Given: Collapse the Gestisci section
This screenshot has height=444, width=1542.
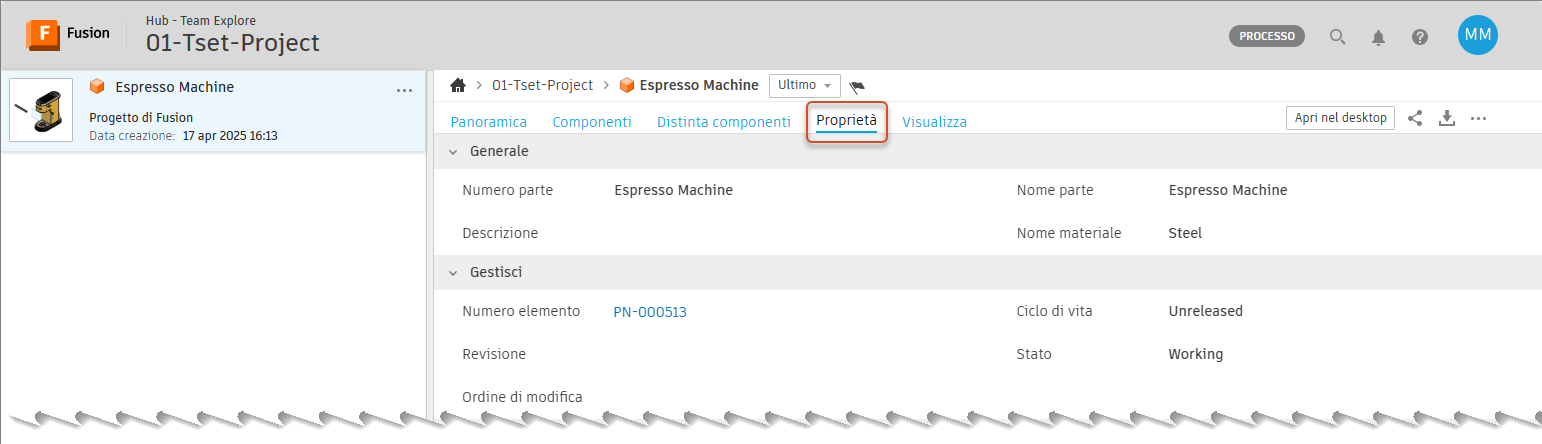Looking at the screenshot, I should tap(451, 272).
